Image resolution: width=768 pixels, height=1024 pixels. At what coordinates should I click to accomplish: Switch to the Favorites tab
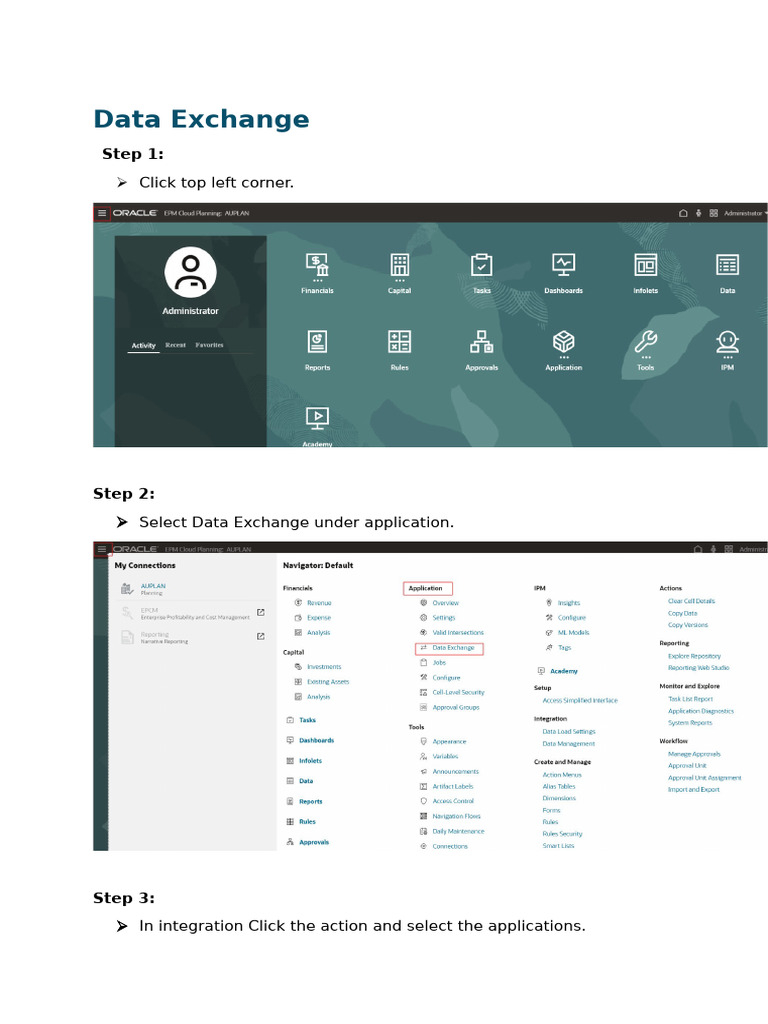tap(209, 345)
